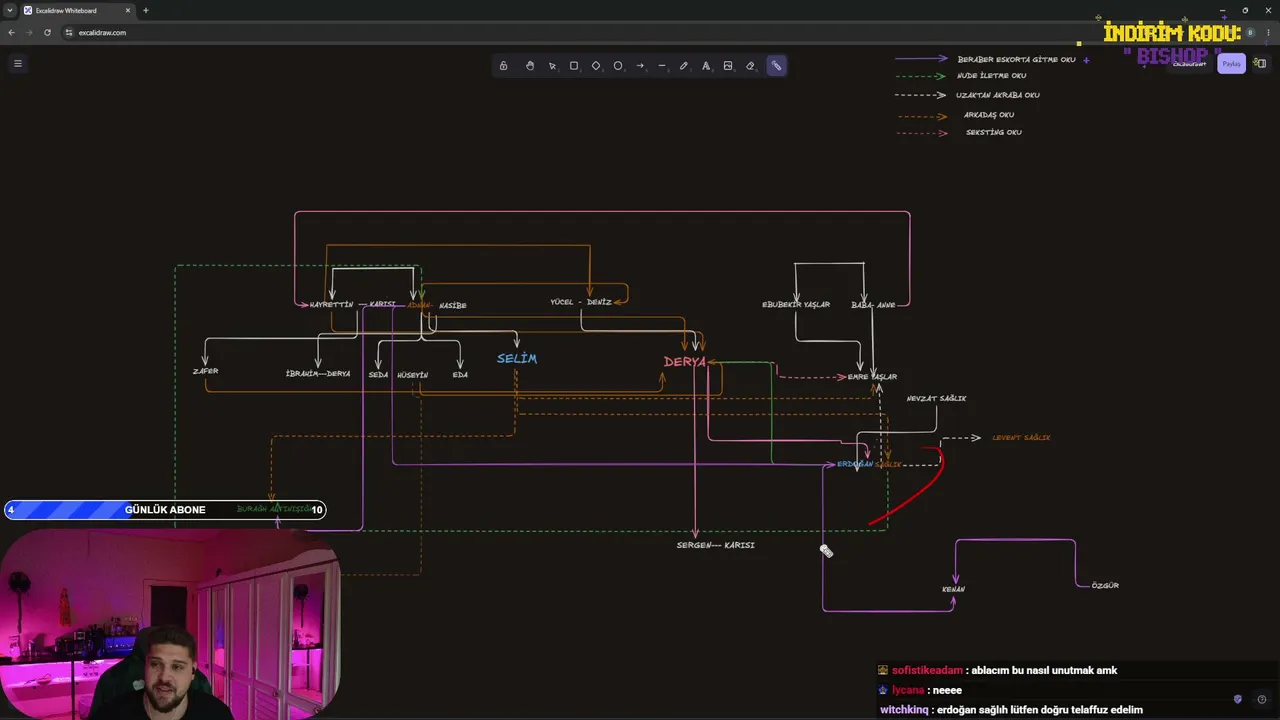
Task: Open the browser three-dot menu
Action: tap(1268, 33)
